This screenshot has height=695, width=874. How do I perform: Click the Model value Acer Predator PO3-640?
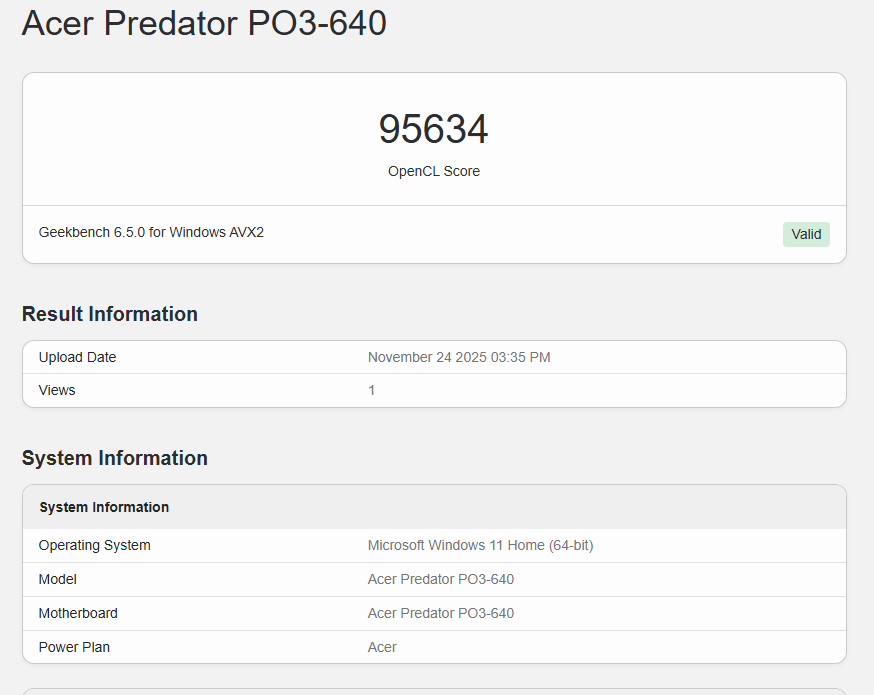coord(441,579)
